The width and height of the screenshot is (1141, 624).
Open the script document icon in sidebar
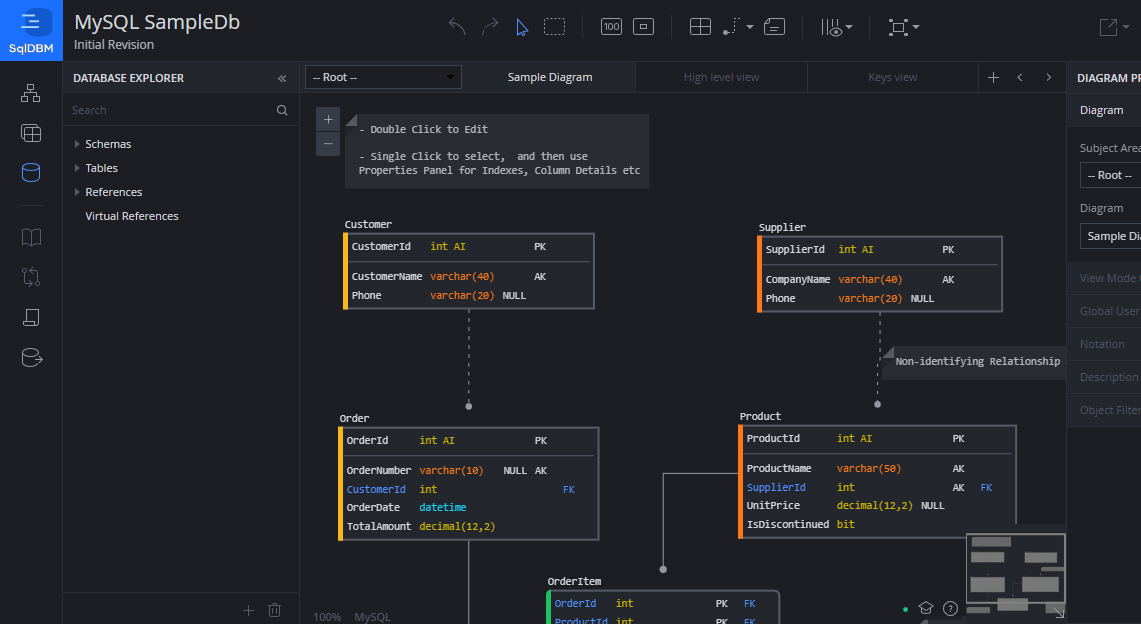(31, 317)
